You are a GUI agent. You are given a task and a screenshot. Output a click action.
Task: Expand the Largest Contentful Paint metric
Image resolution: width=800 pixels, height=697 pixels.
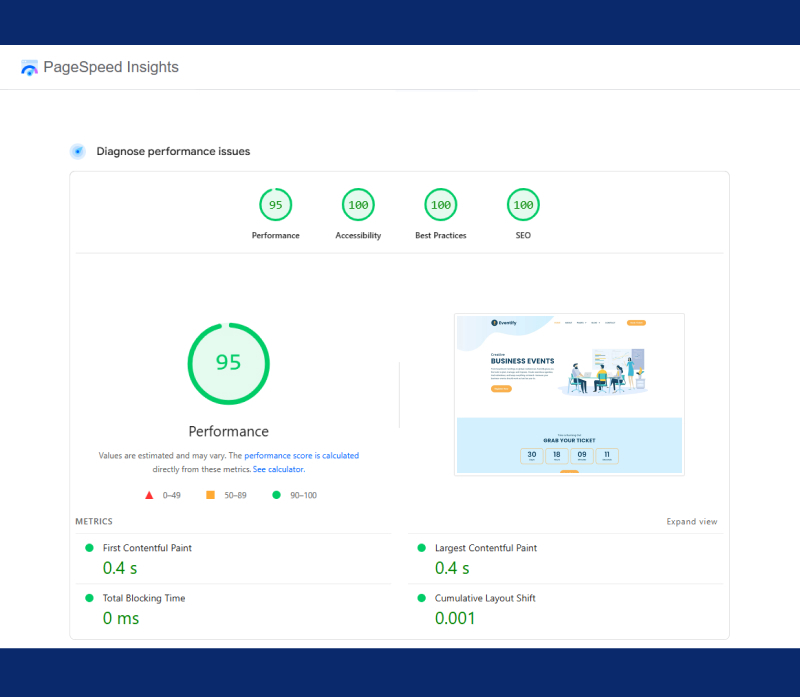pos(485,548)
